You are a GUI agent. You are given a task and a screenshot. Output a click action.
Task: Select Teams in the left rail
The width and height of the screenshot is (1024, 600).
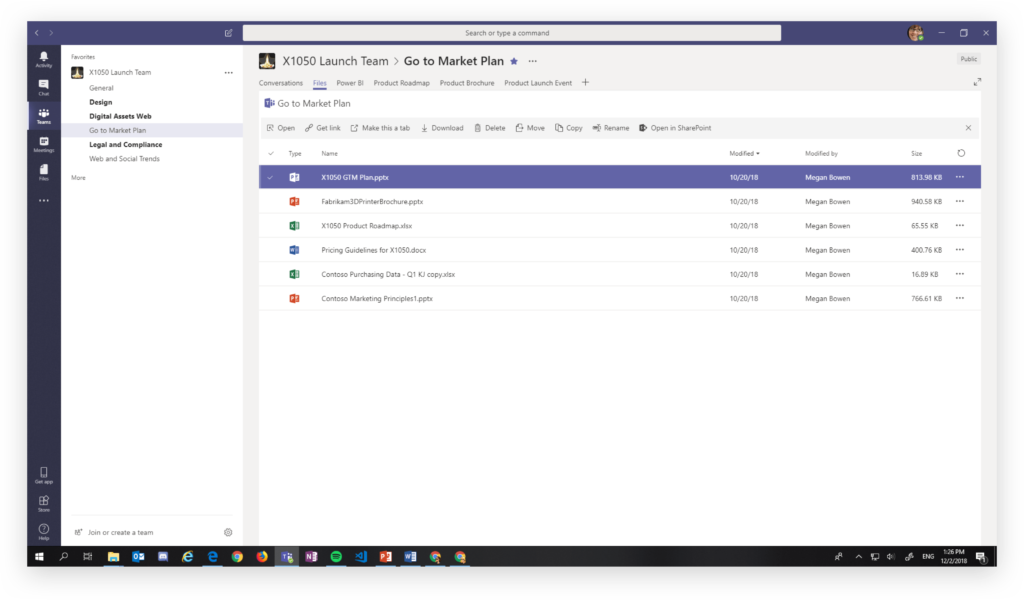(44, 116)
